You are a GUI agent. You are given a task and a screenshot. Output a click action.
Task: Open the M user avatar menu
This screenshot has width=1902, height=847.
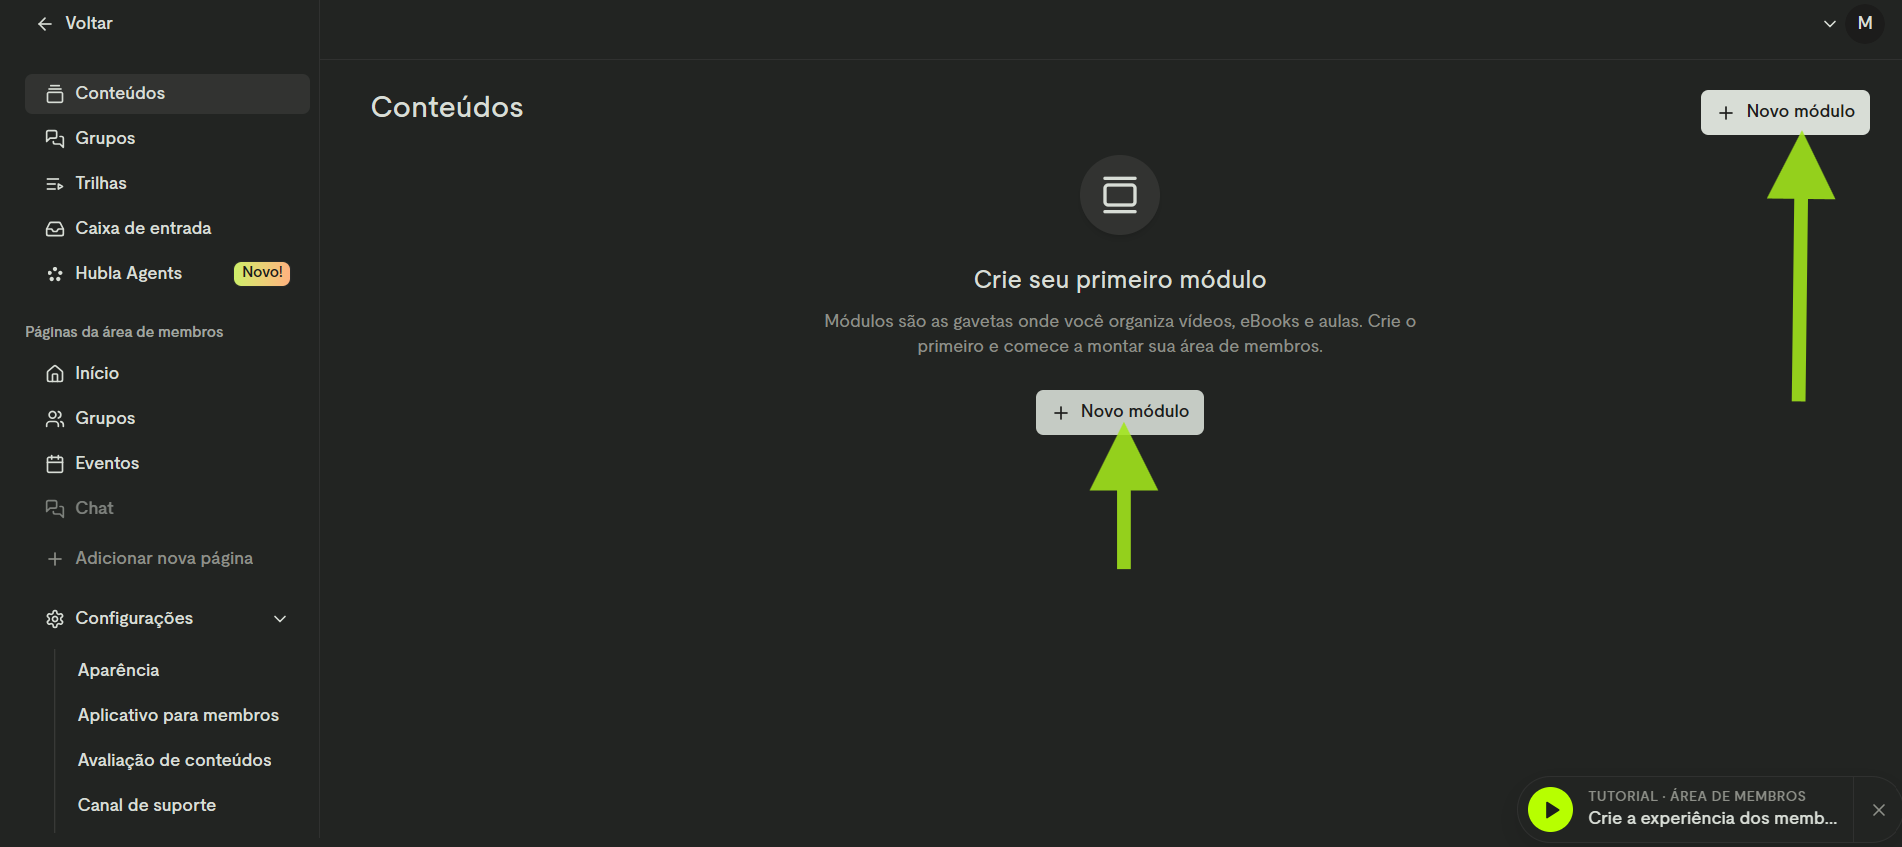click(1865, 23)
